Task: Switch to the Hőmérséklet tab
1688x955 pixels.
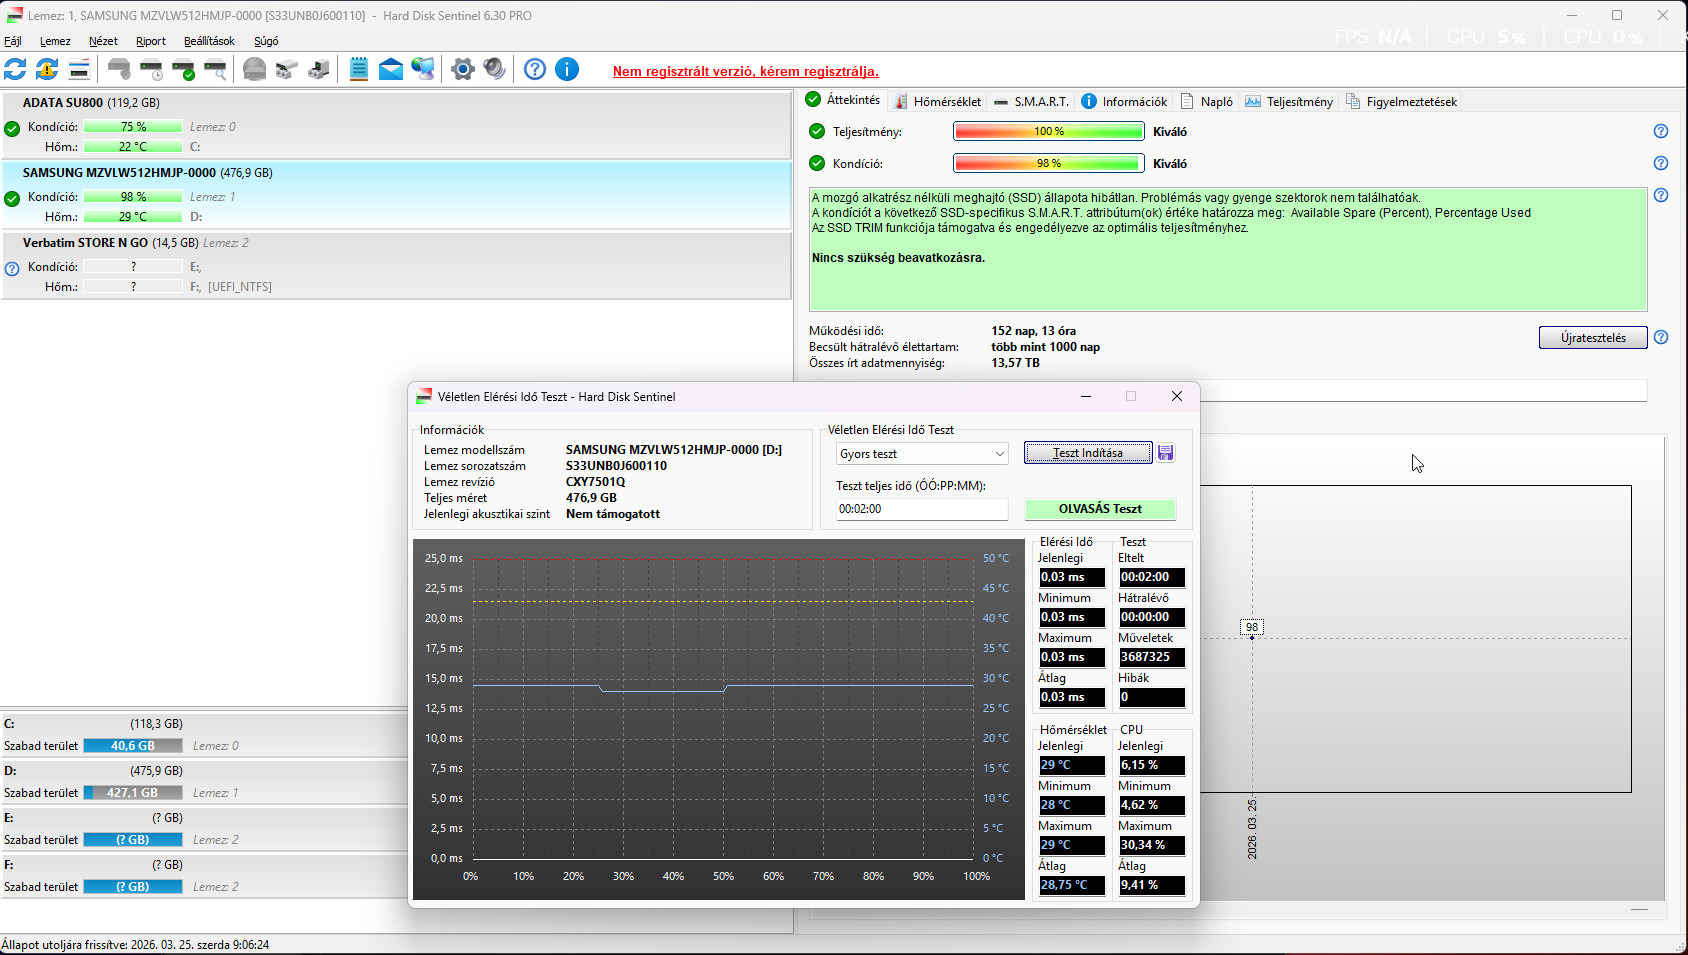Action: pyautogui.click(x=937, y=101)
